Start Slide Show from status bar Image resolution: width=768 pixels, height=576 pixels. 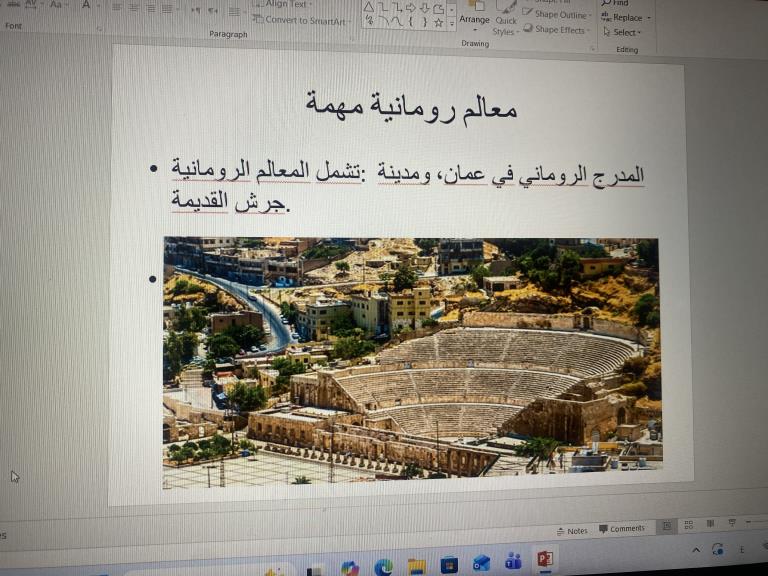(732, 522)
